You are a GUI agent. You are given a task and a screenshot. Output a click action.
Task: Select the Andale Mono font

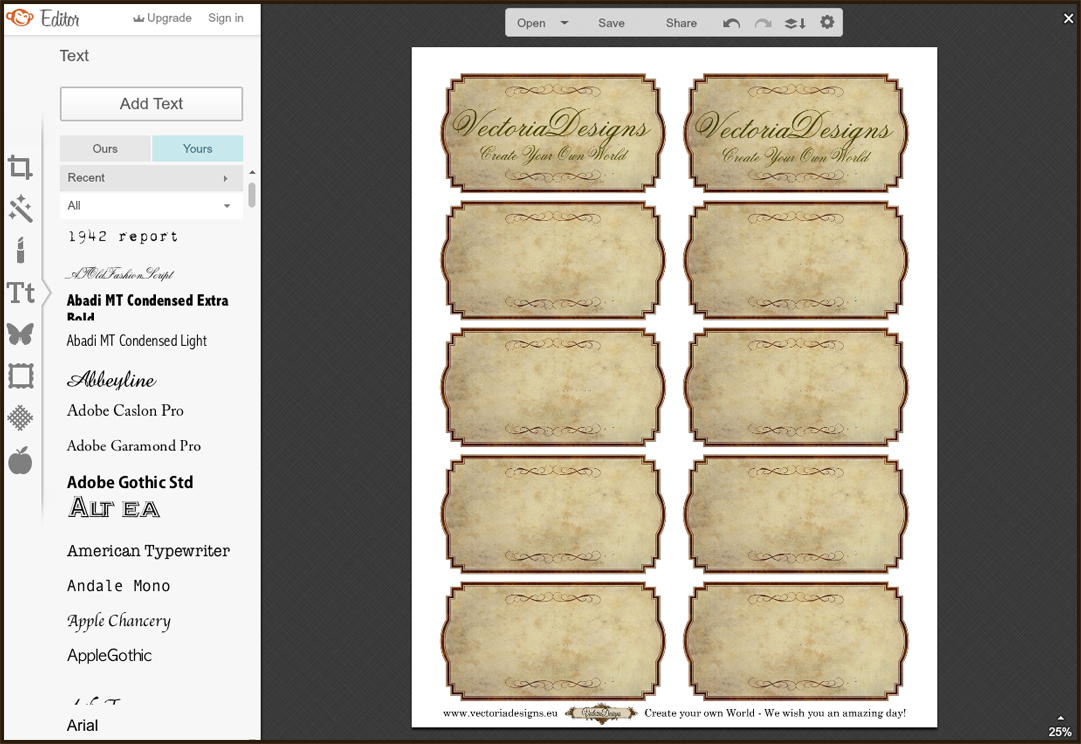(119, 585)
